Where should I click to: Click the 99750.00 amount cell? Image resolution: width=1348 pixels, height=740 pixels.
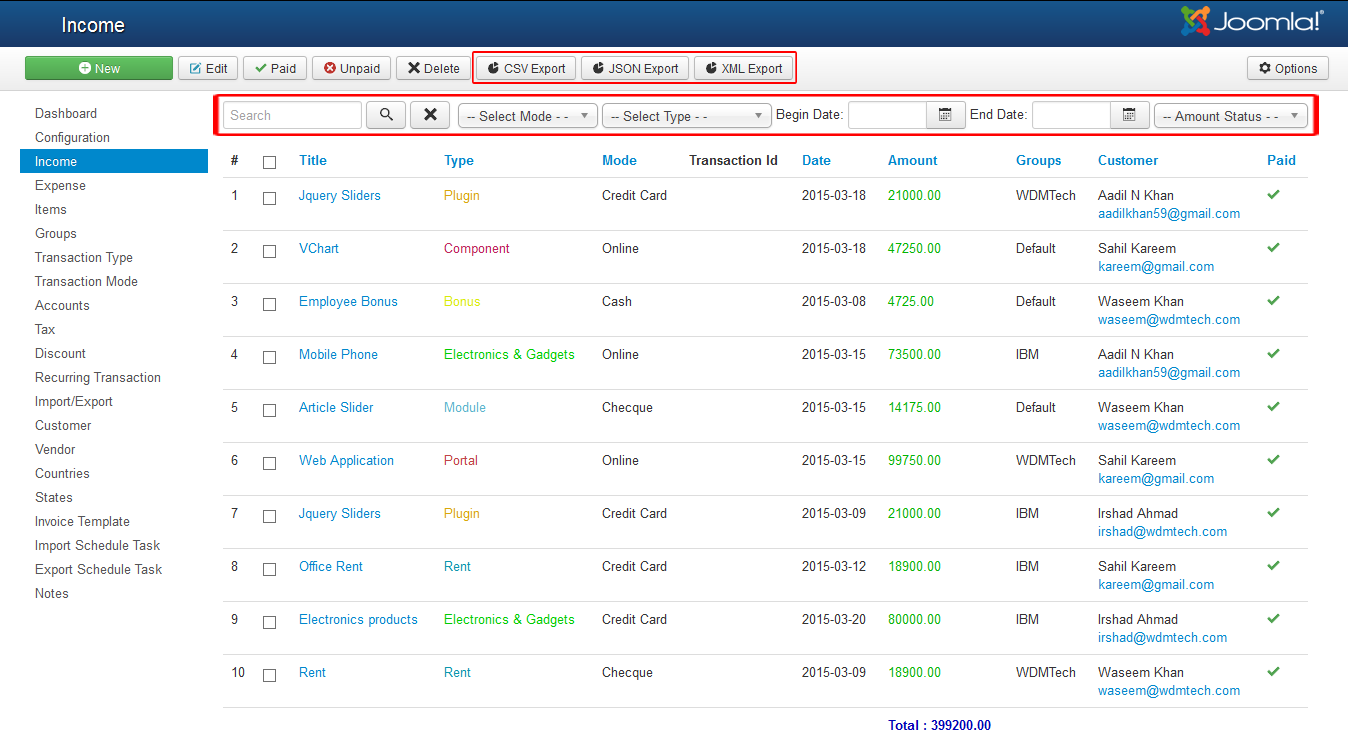[914, 460]
